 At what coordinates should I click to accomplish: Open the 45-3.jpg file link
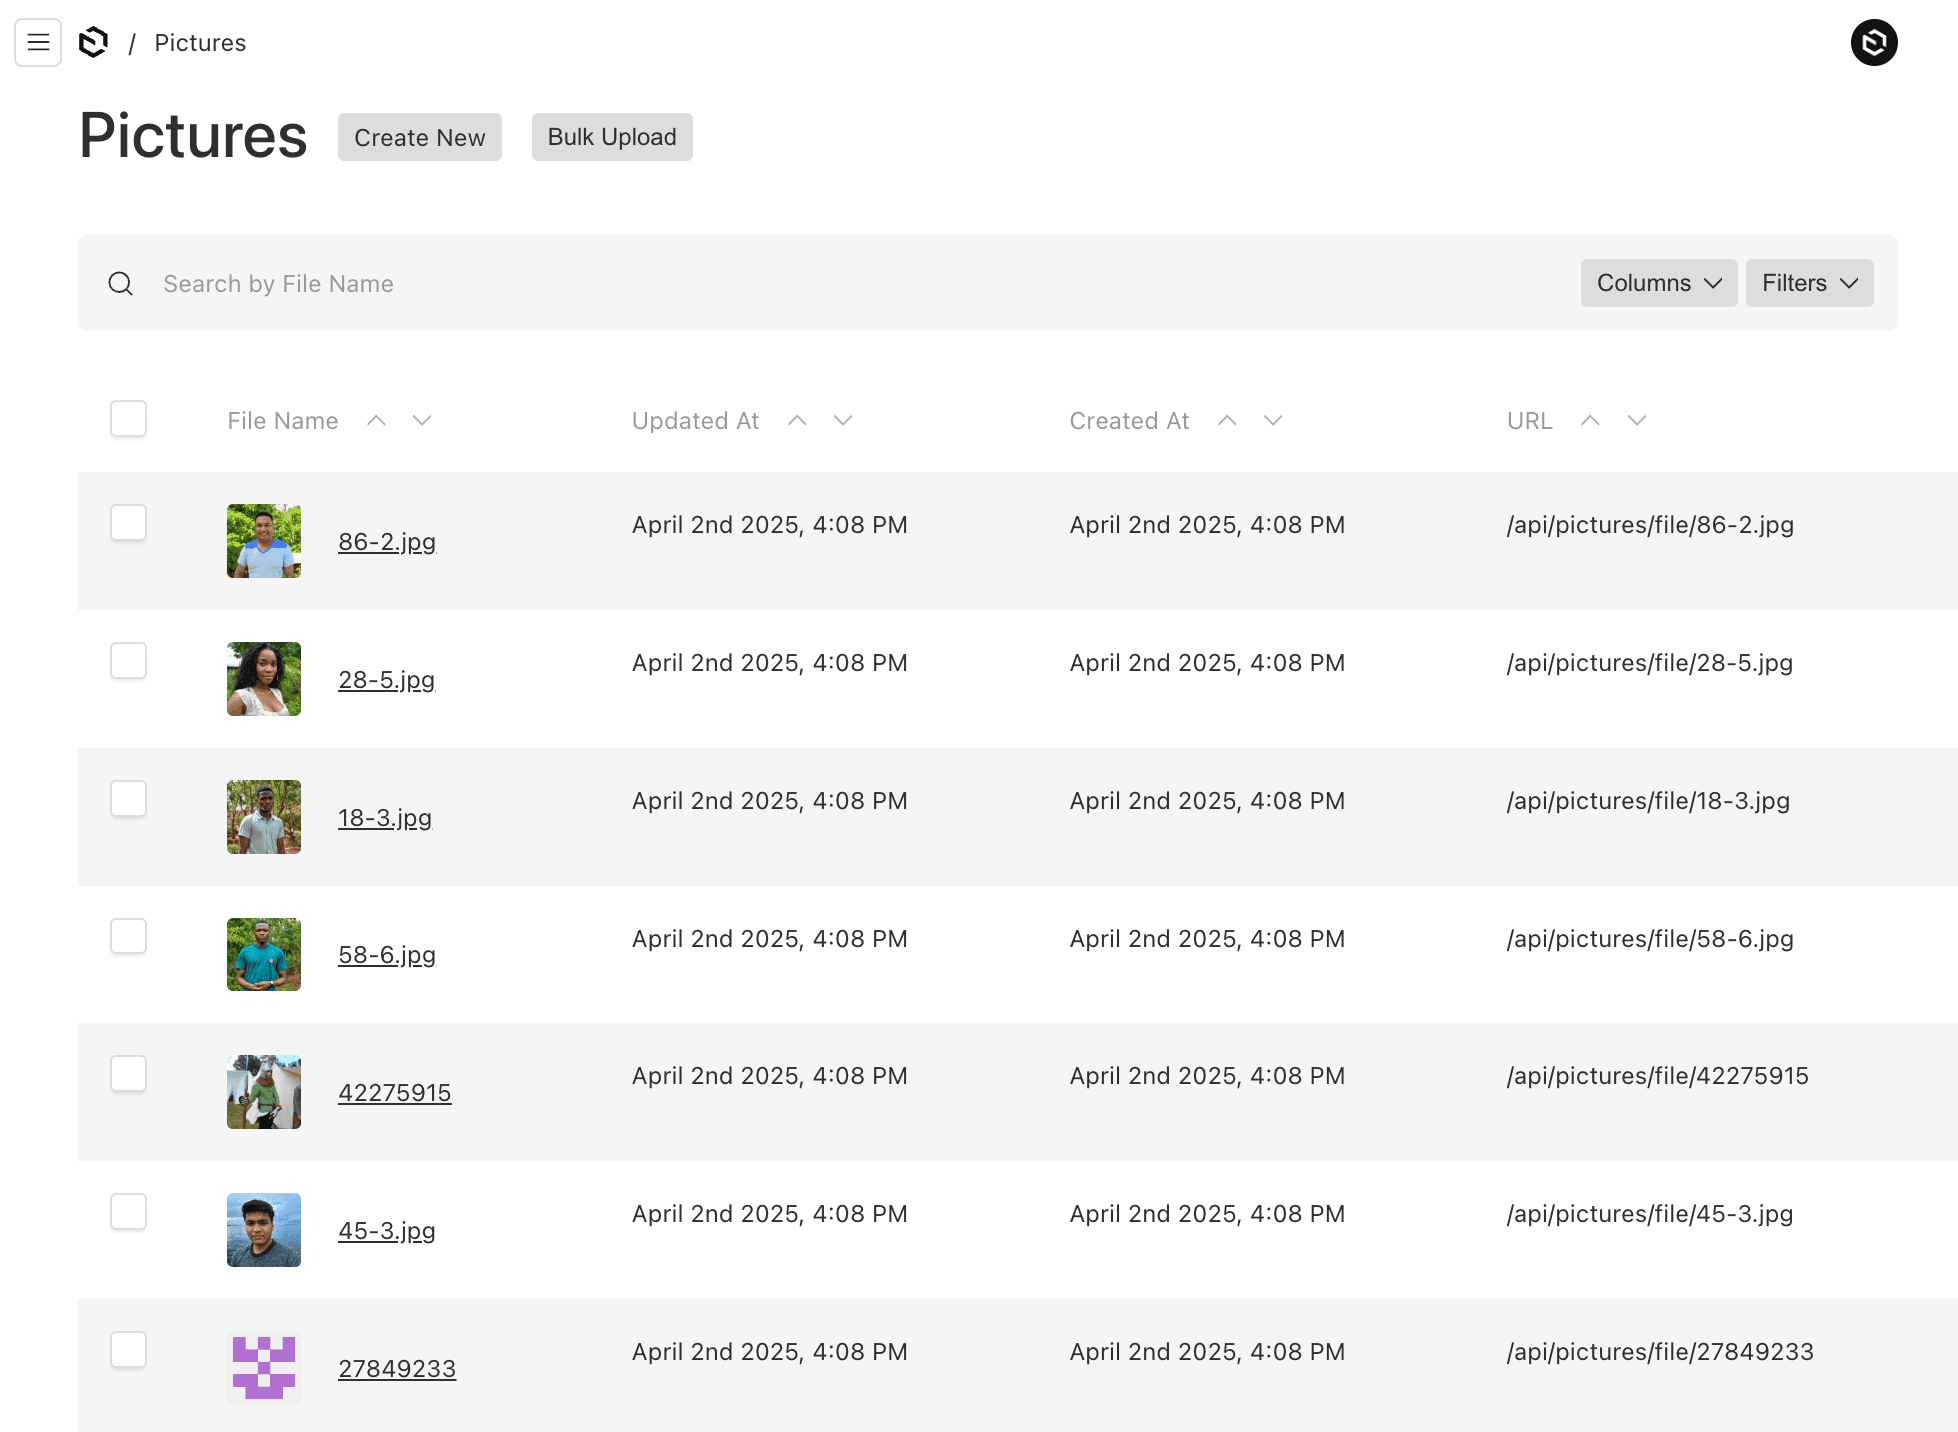[387, 1231]
